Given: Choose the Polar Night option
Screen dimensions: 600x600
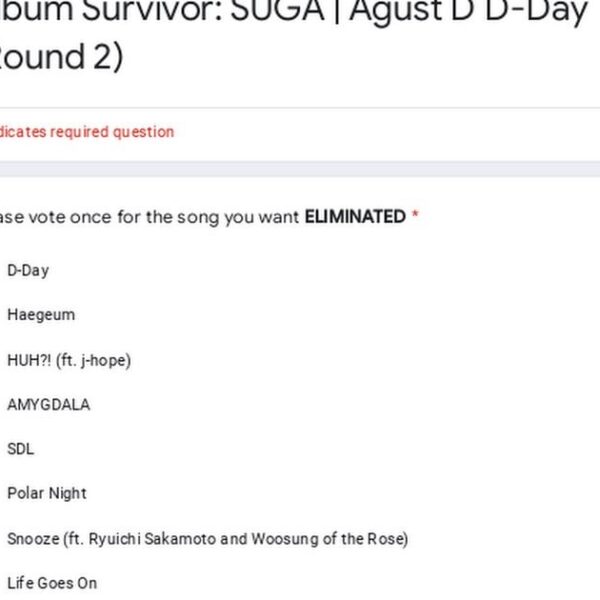Looking at the screenshot, I should (47, 493).
